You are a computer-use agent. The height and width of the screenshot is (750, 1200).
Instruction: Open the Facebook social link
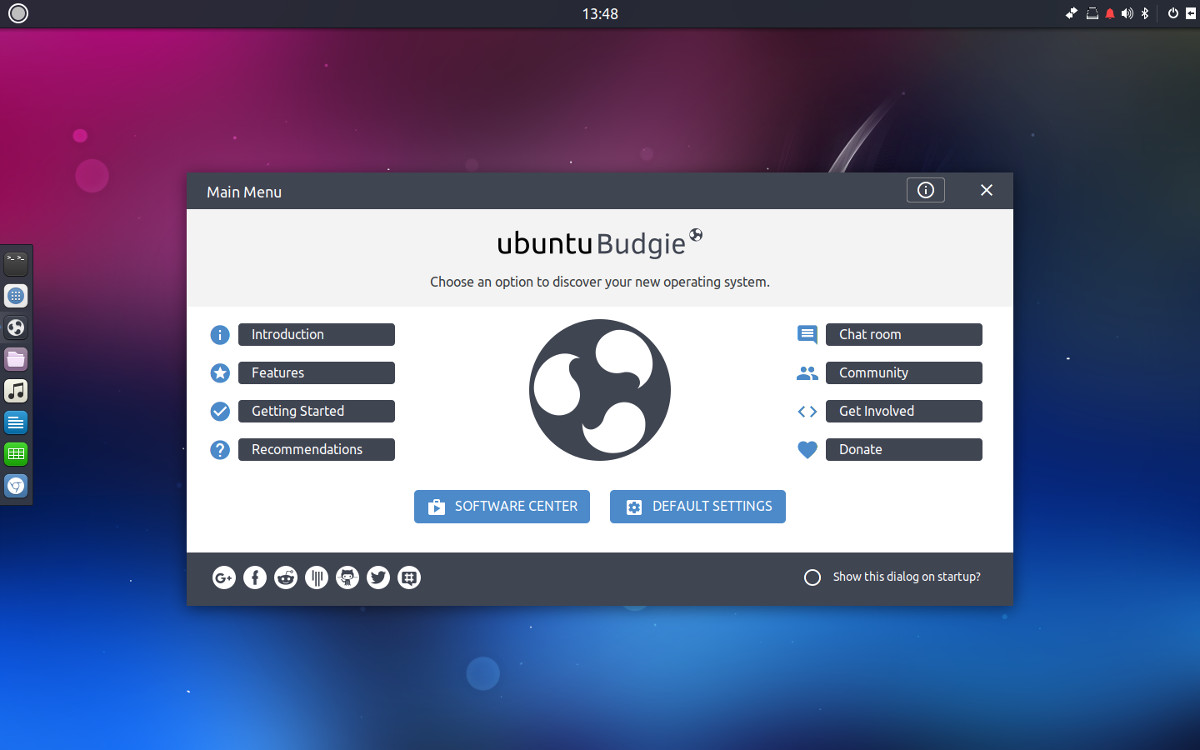pyautogui.click(x=255, y=577)
